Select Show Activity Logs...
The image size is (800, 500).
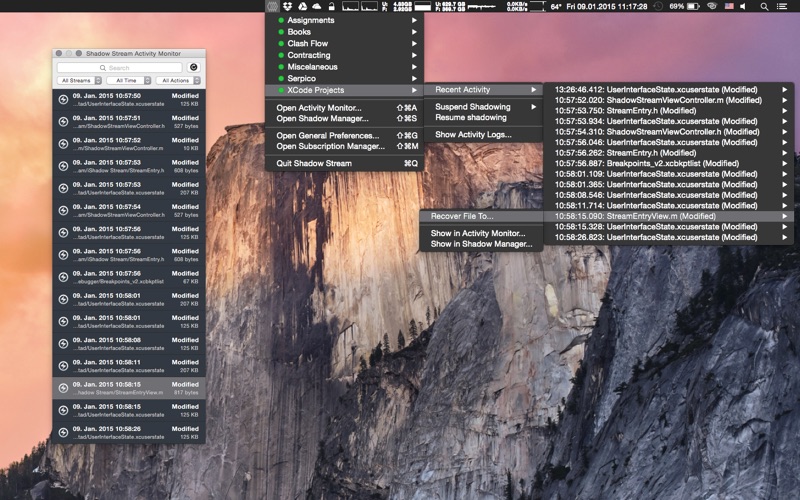click(x=484, y=135)
